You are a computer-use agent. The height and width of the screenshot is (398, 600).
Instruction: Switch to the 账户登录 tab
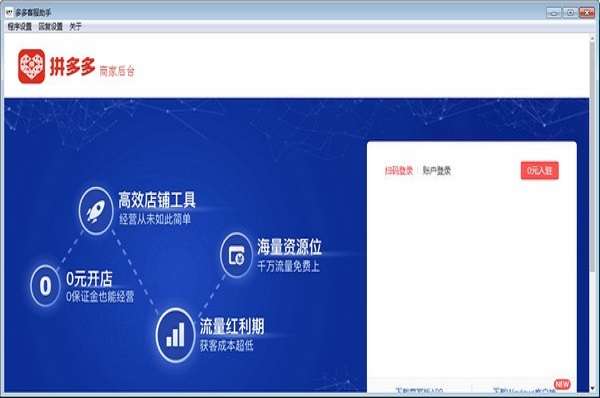tap(437, 171)
